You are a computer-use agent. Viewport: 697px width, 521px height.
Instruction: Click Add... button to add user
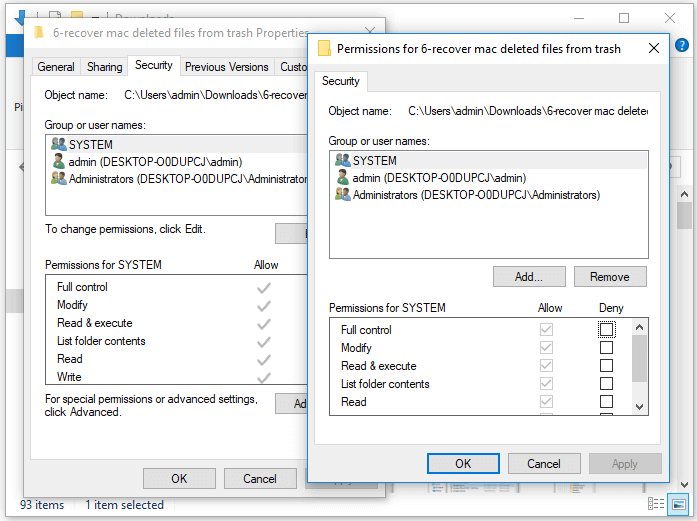[529, 277]
